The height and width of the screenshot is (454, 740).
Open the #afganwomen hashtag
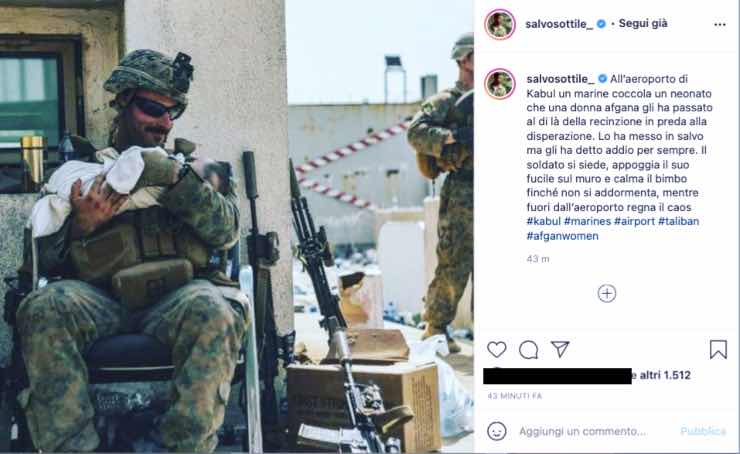tap(563, 235)
